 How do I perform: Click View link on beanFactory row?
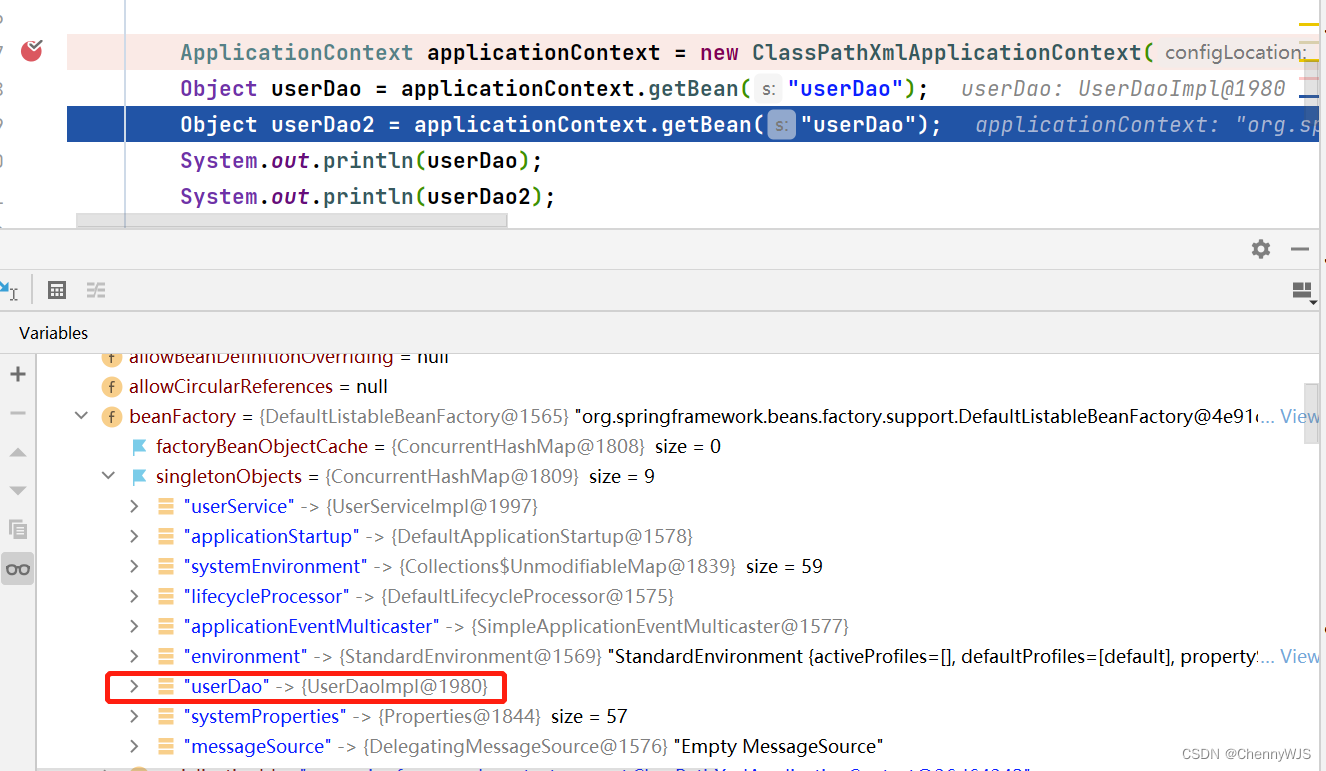[x=1299, y=416]
